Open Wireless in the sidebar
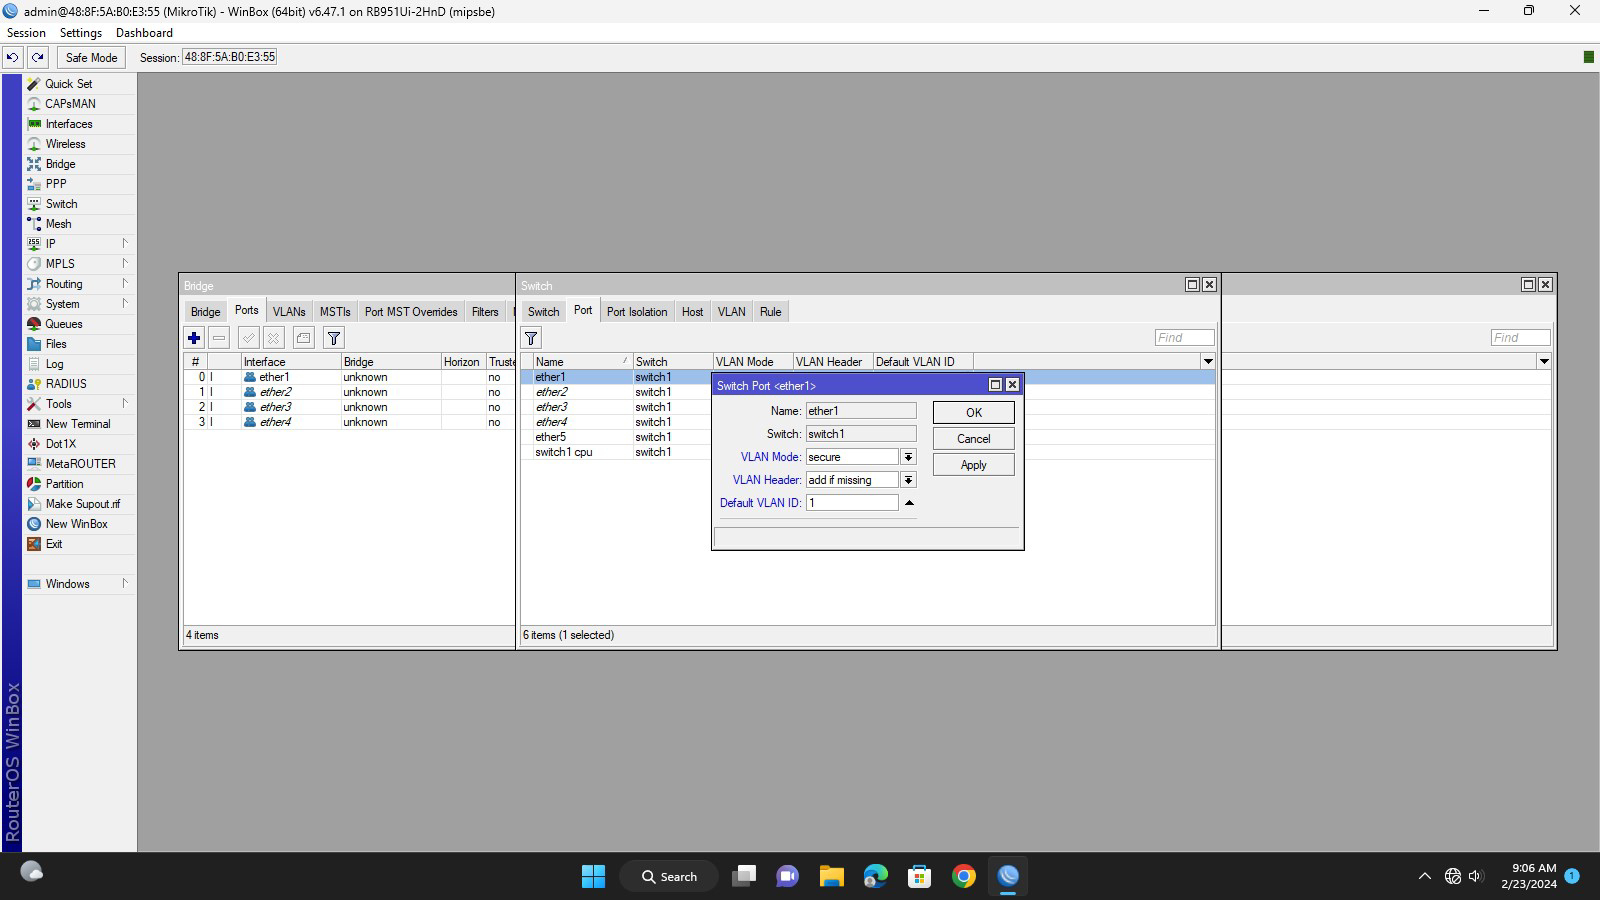This screenshot has width=1600, height=900. point(65,144)
